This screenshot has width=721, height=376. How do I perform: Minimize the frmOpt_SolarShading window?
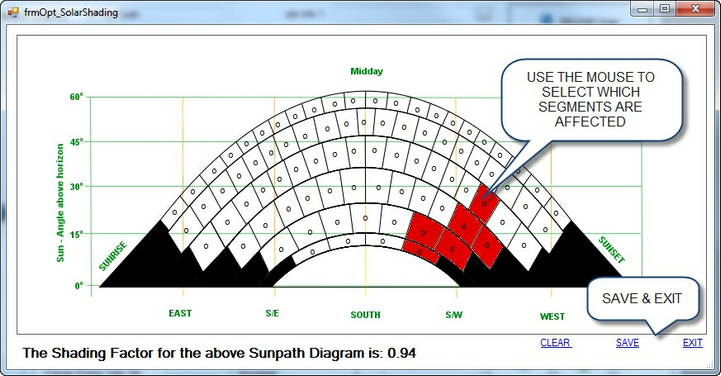click(643, 9)
